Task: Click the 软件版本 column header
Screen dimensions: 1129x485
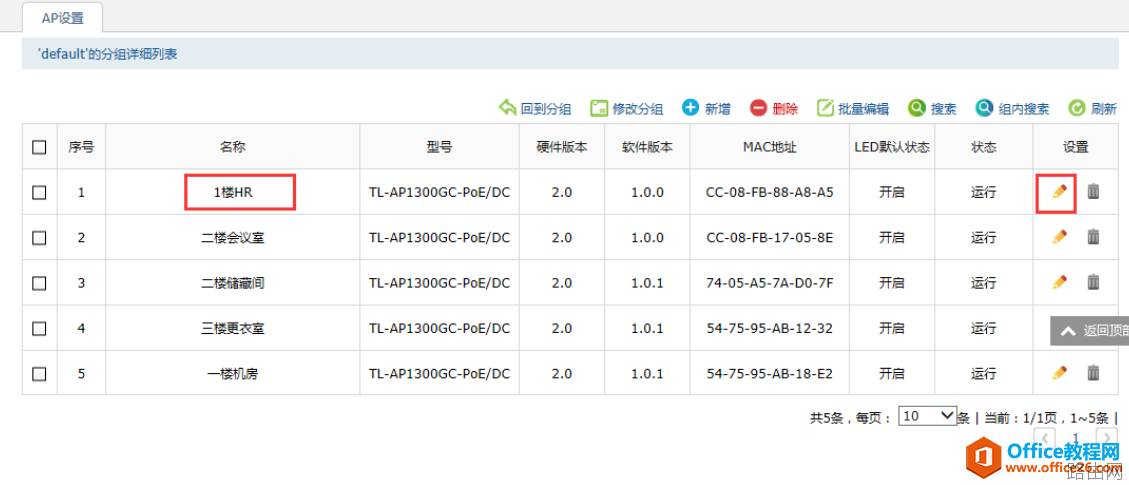Action: (647, 147)
